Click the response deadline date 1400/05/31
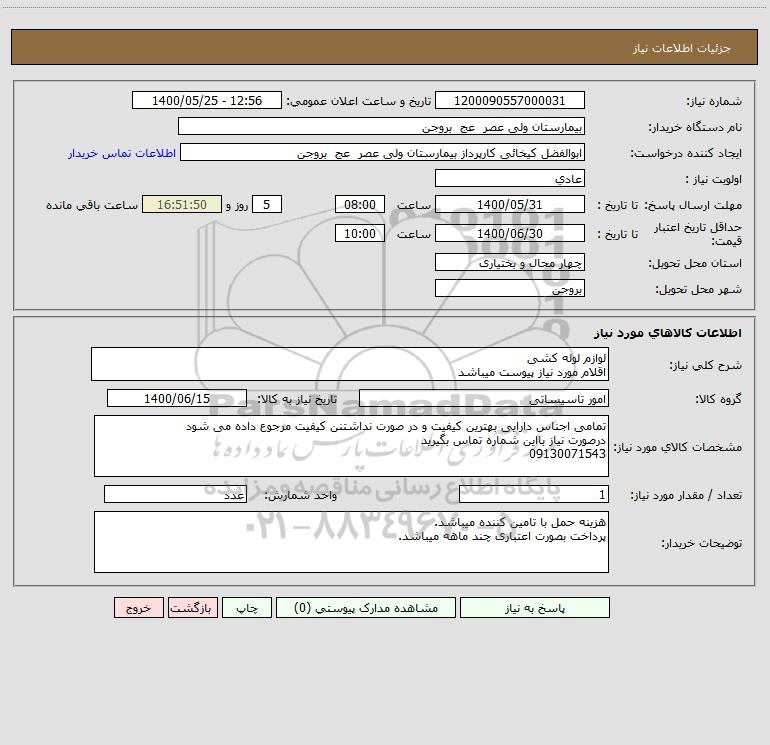Image resolution: width=770 pixels, height=745 pixels. (510, 204)
